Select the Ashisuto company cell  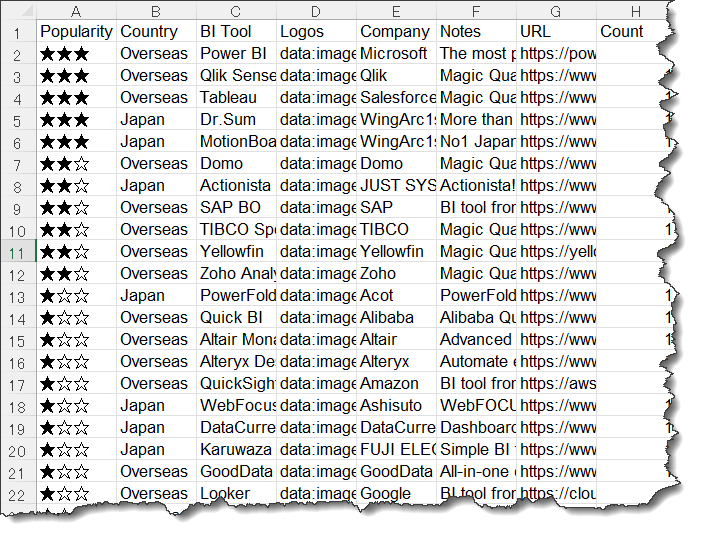point(397,406)
